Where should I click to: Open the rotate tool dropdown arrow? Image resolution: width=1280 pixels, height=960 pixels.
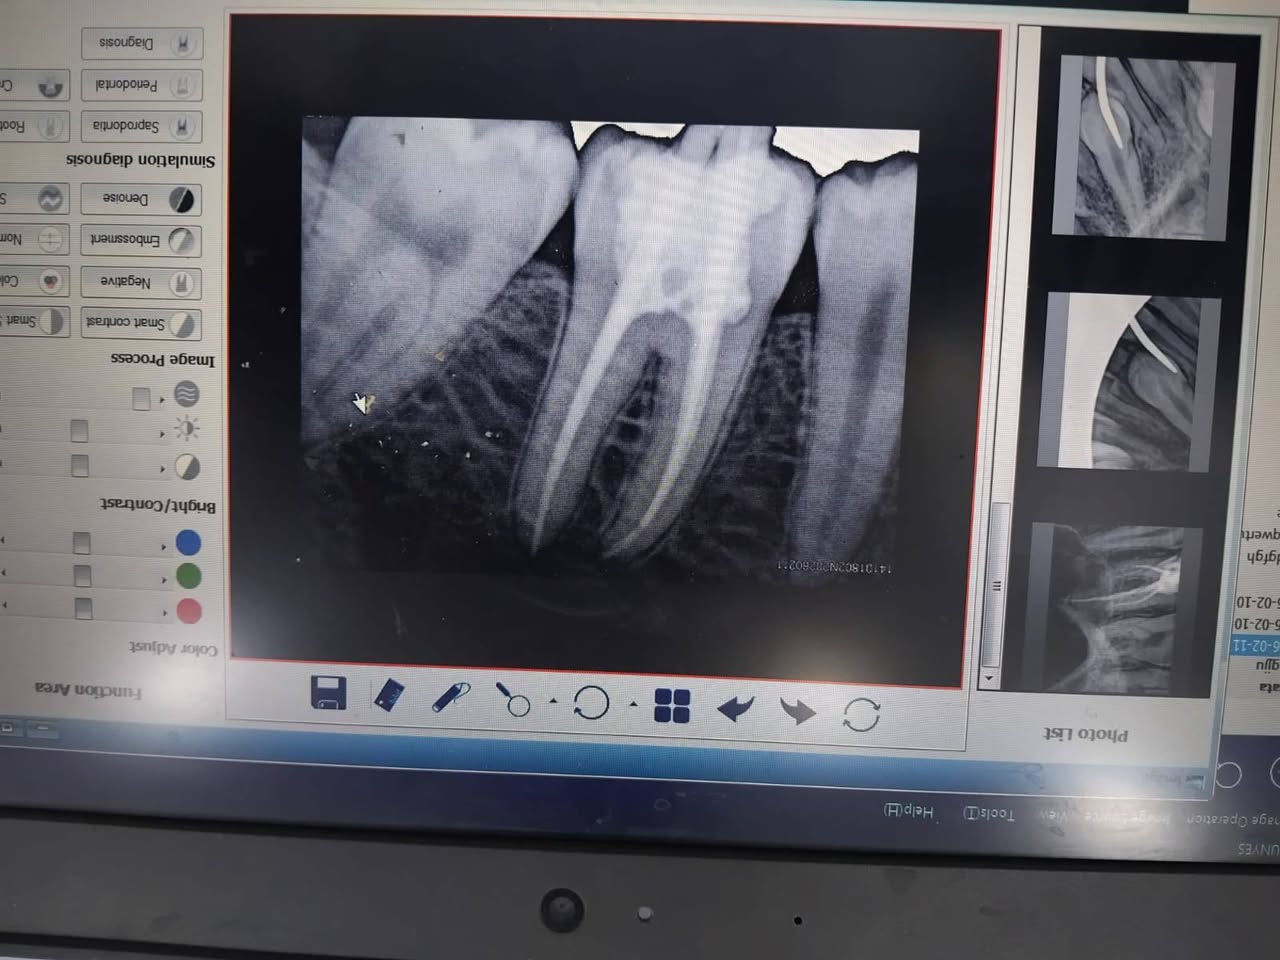(x=632, y=704)
